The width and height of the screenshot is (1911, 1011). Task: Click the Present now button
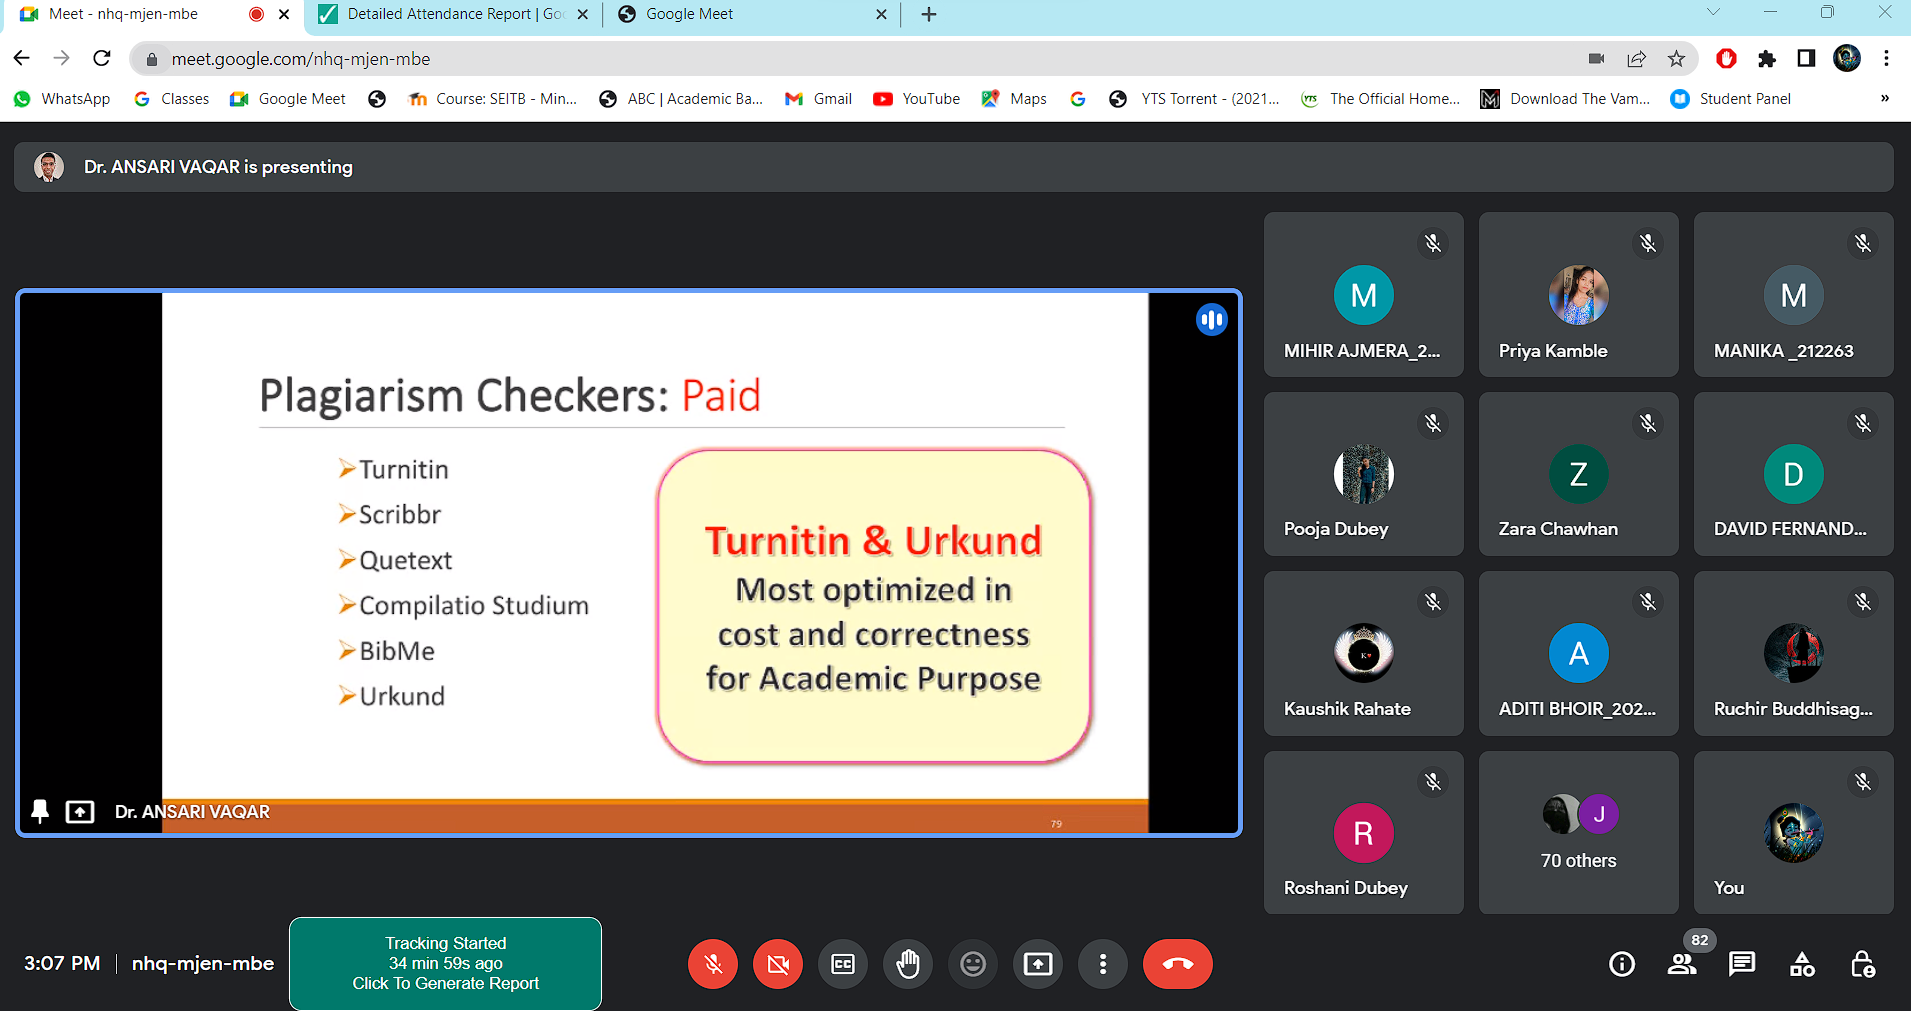pyautogui.click(x=1038, y=964)
